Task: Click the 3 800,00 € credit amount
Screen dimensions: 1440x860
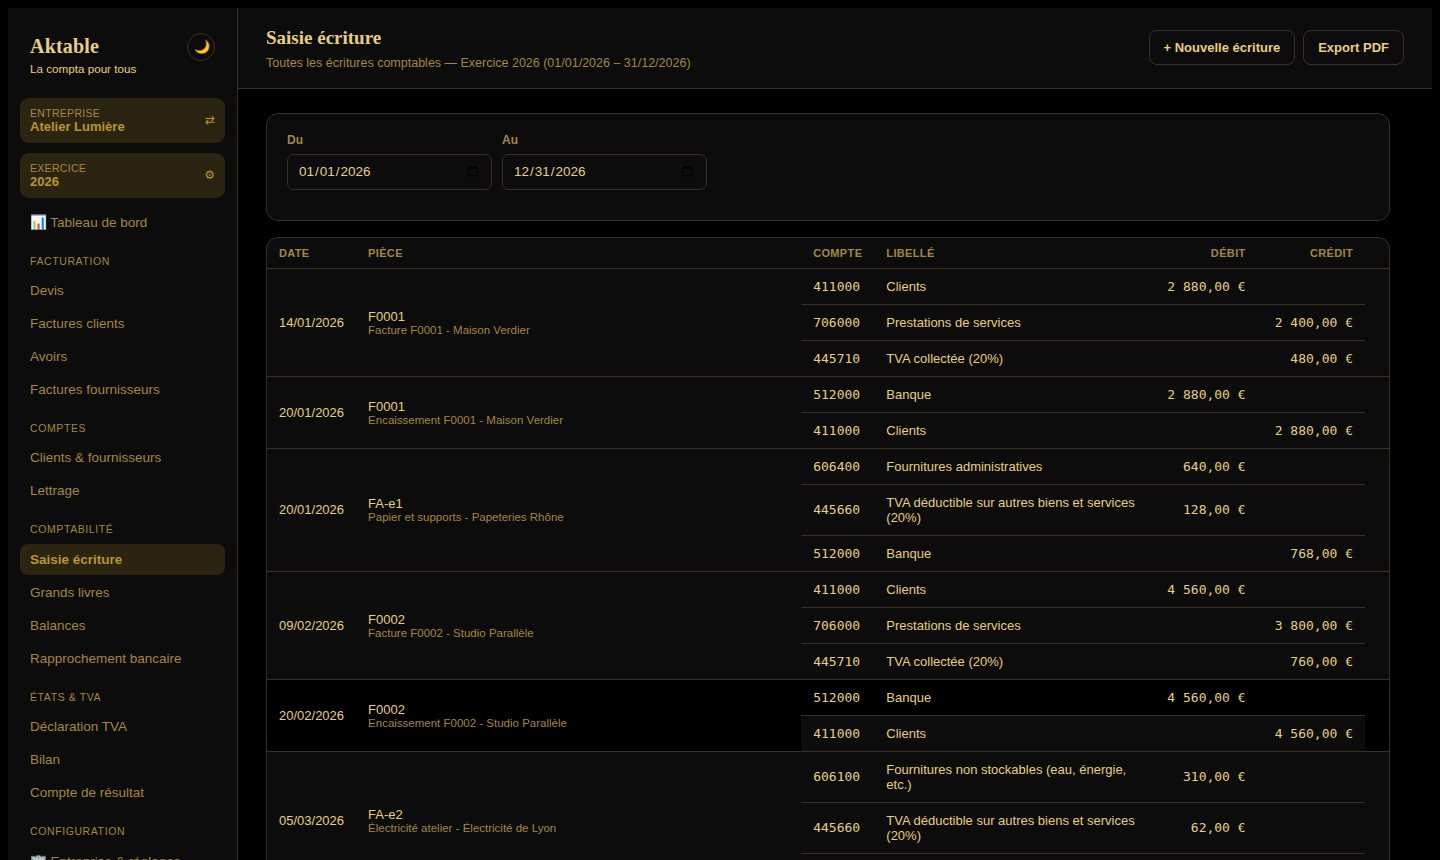Action: [1313, 626]
